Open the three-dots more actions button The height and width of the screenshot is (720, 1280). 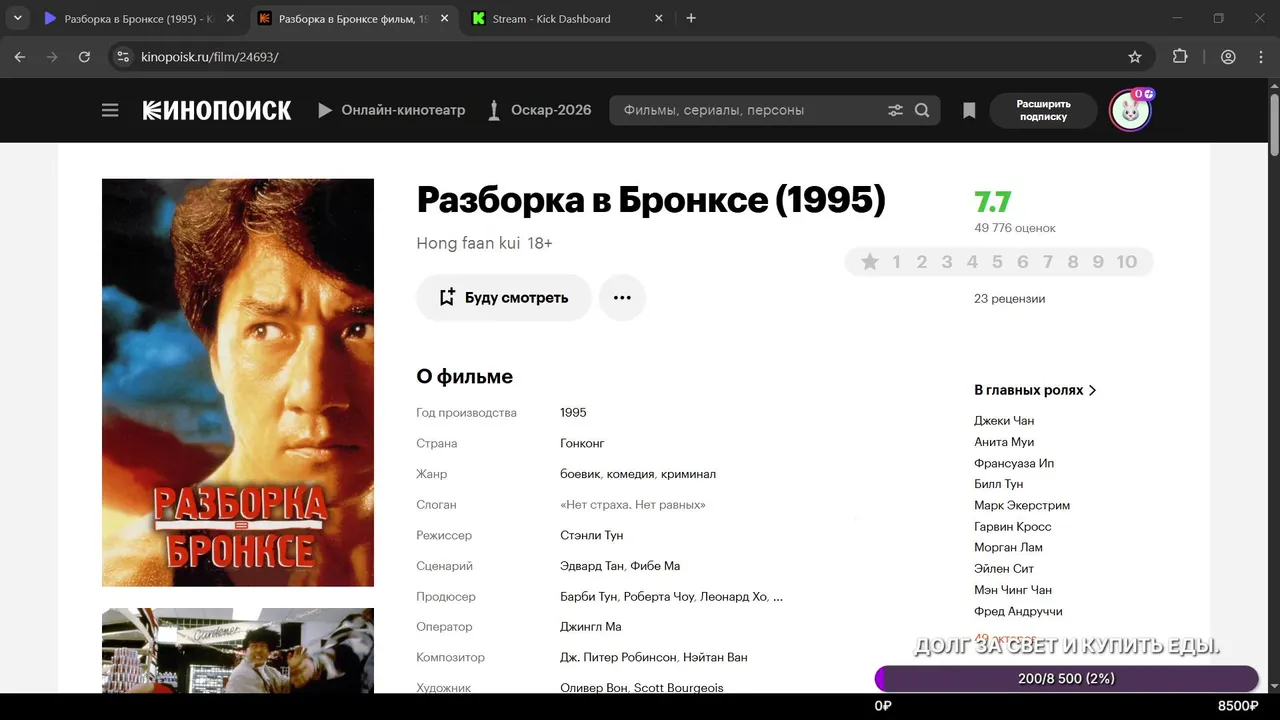click(x=622, y=298)
